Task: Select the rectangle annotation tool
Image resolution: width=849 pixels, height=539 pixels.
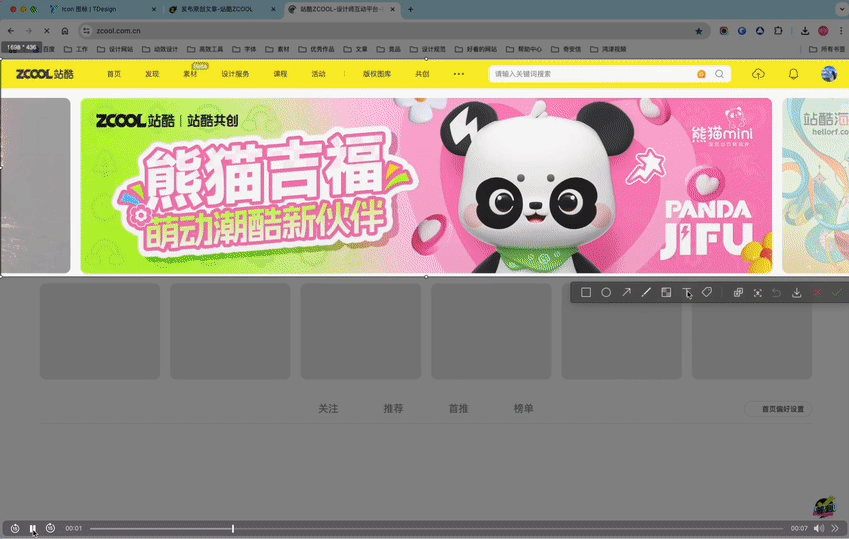Action: 586,293
